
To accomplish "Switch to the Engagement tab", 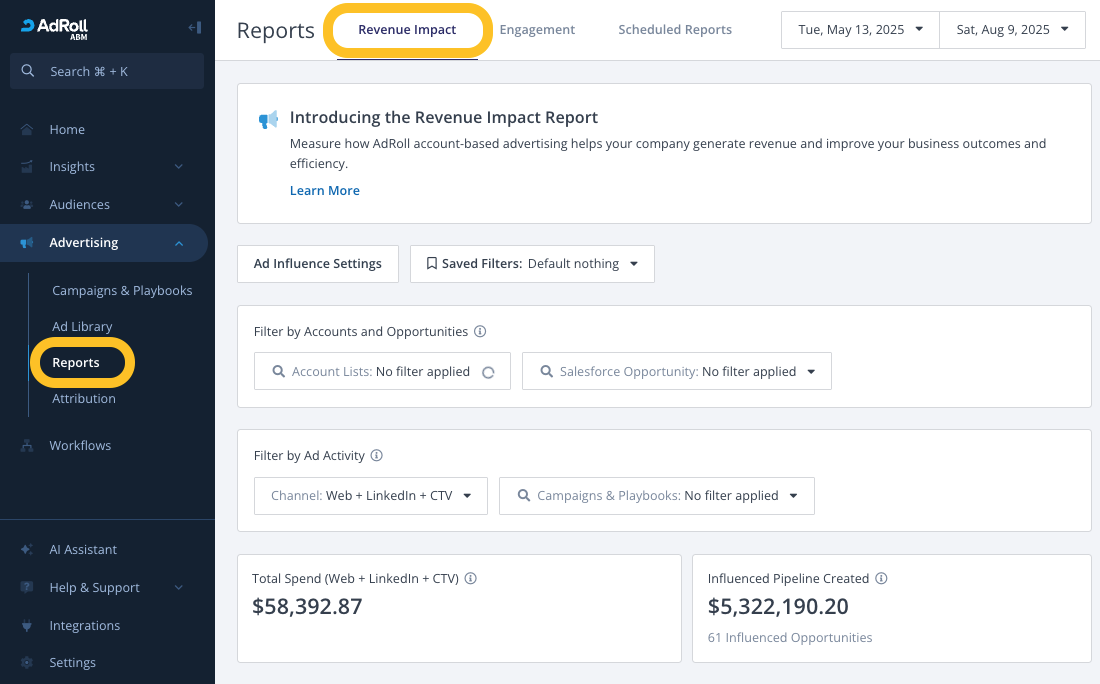I will [x=537, y=30].
